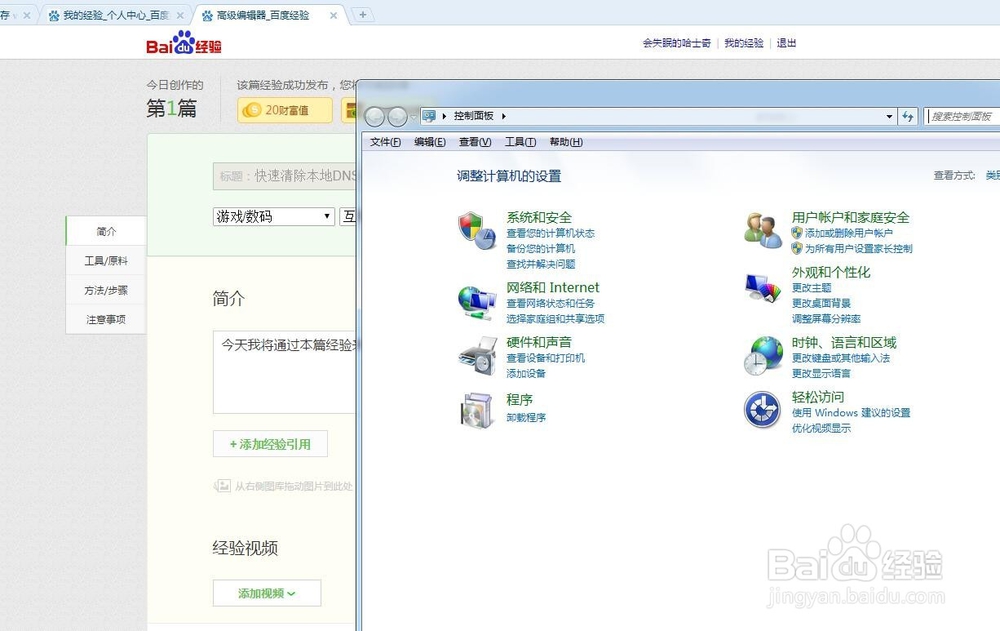
Task: Click the 添加经验引用 button
Action: pos(269,443)
